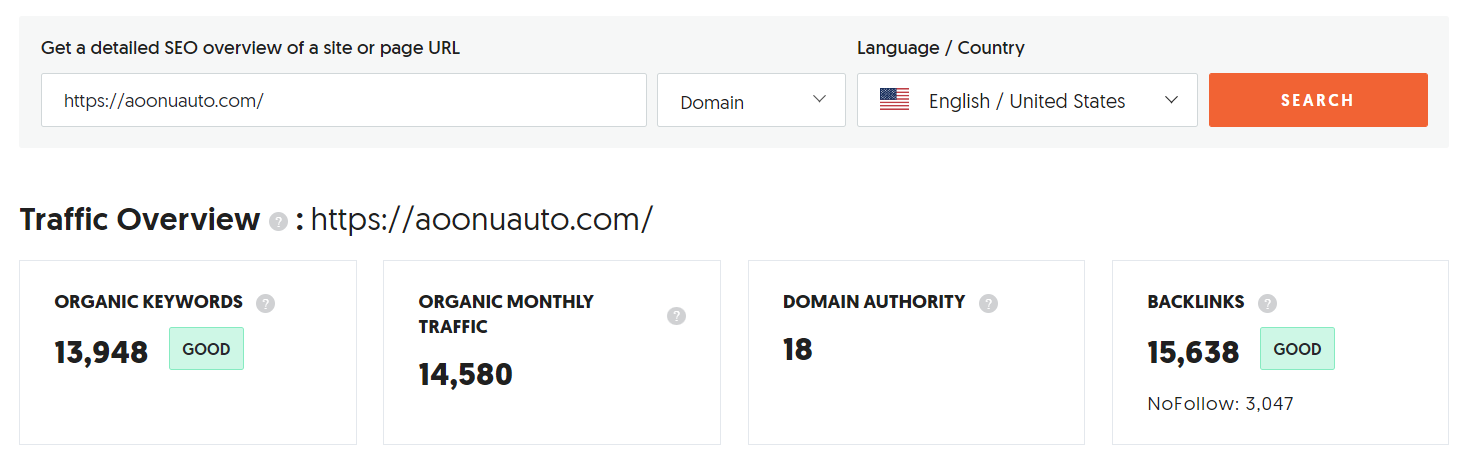Click the Traffic Overview heading text
1471x456 pixels.
[x=140, y=220]
